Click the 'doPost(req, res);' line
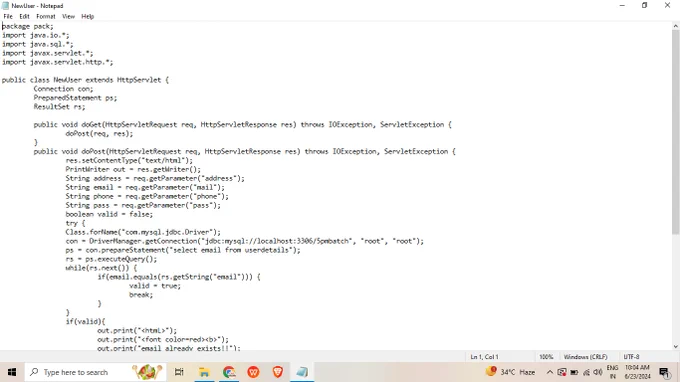 pos(99,134)
